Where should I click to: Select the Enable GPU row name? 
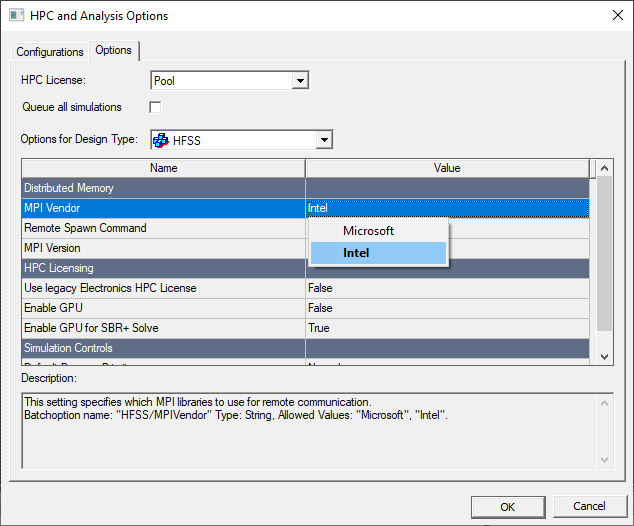(163, 308)
